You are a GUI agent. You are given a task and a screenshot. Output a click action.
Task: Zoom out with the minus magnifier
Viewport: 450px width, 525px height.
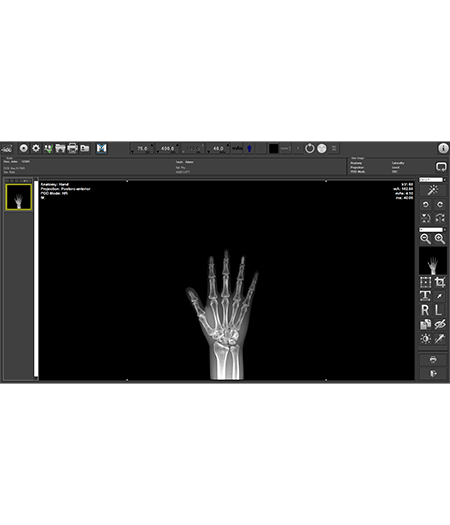click(426, 239)
